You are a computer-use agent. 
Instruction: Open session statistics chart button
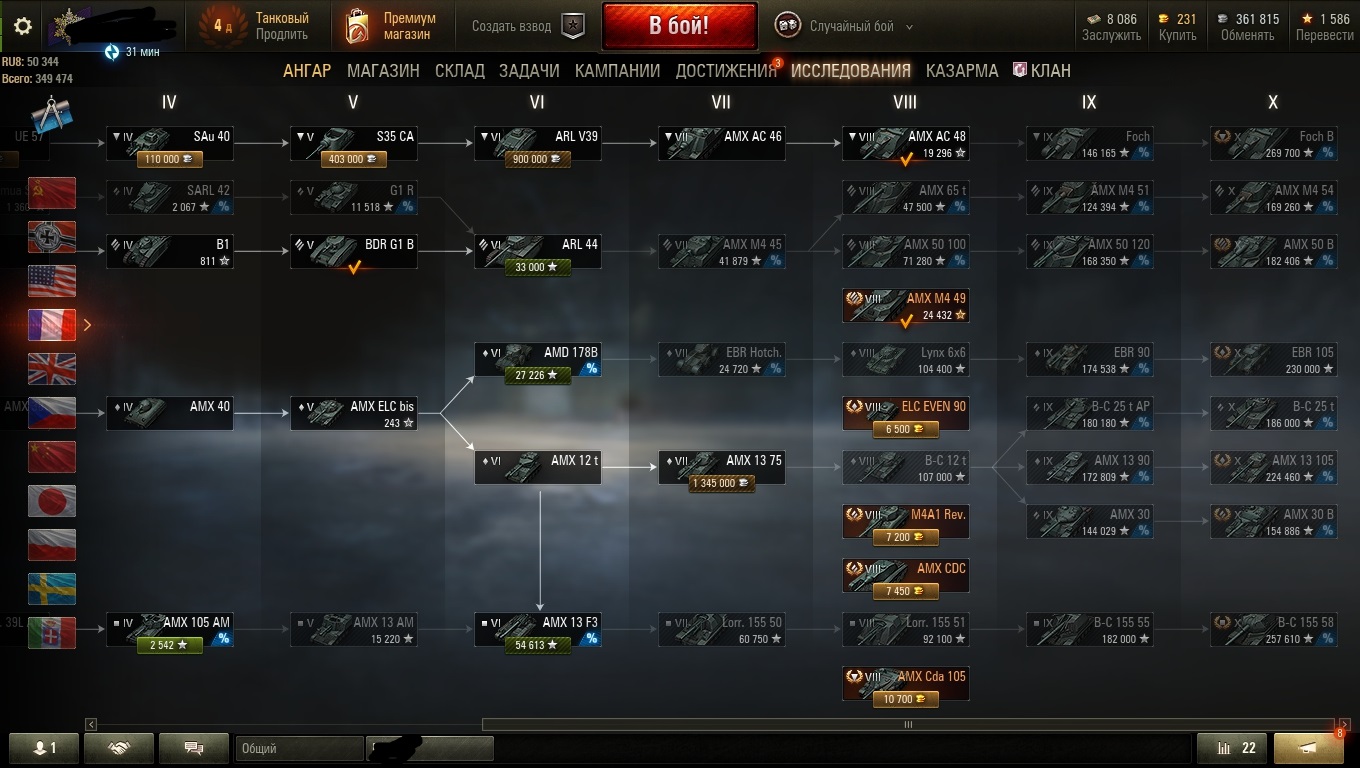[1231, 748]
